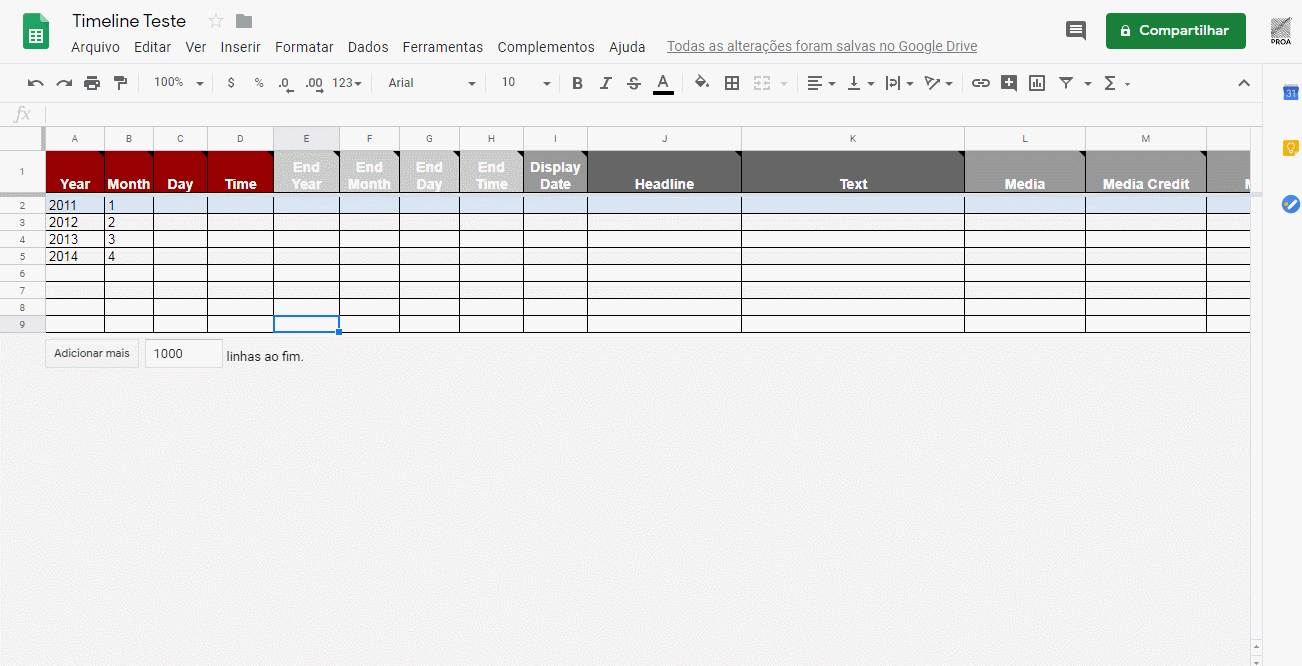Open the Ajuda menu

coord(627,47)
